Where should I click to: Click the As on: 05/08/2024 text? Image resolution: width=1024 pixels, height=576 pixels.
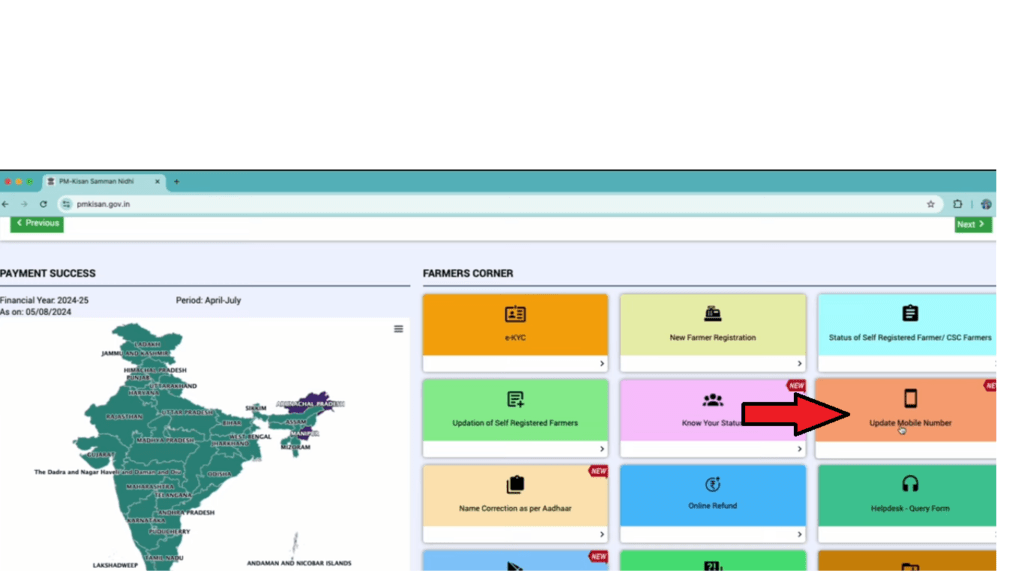[x=36, y=312]
